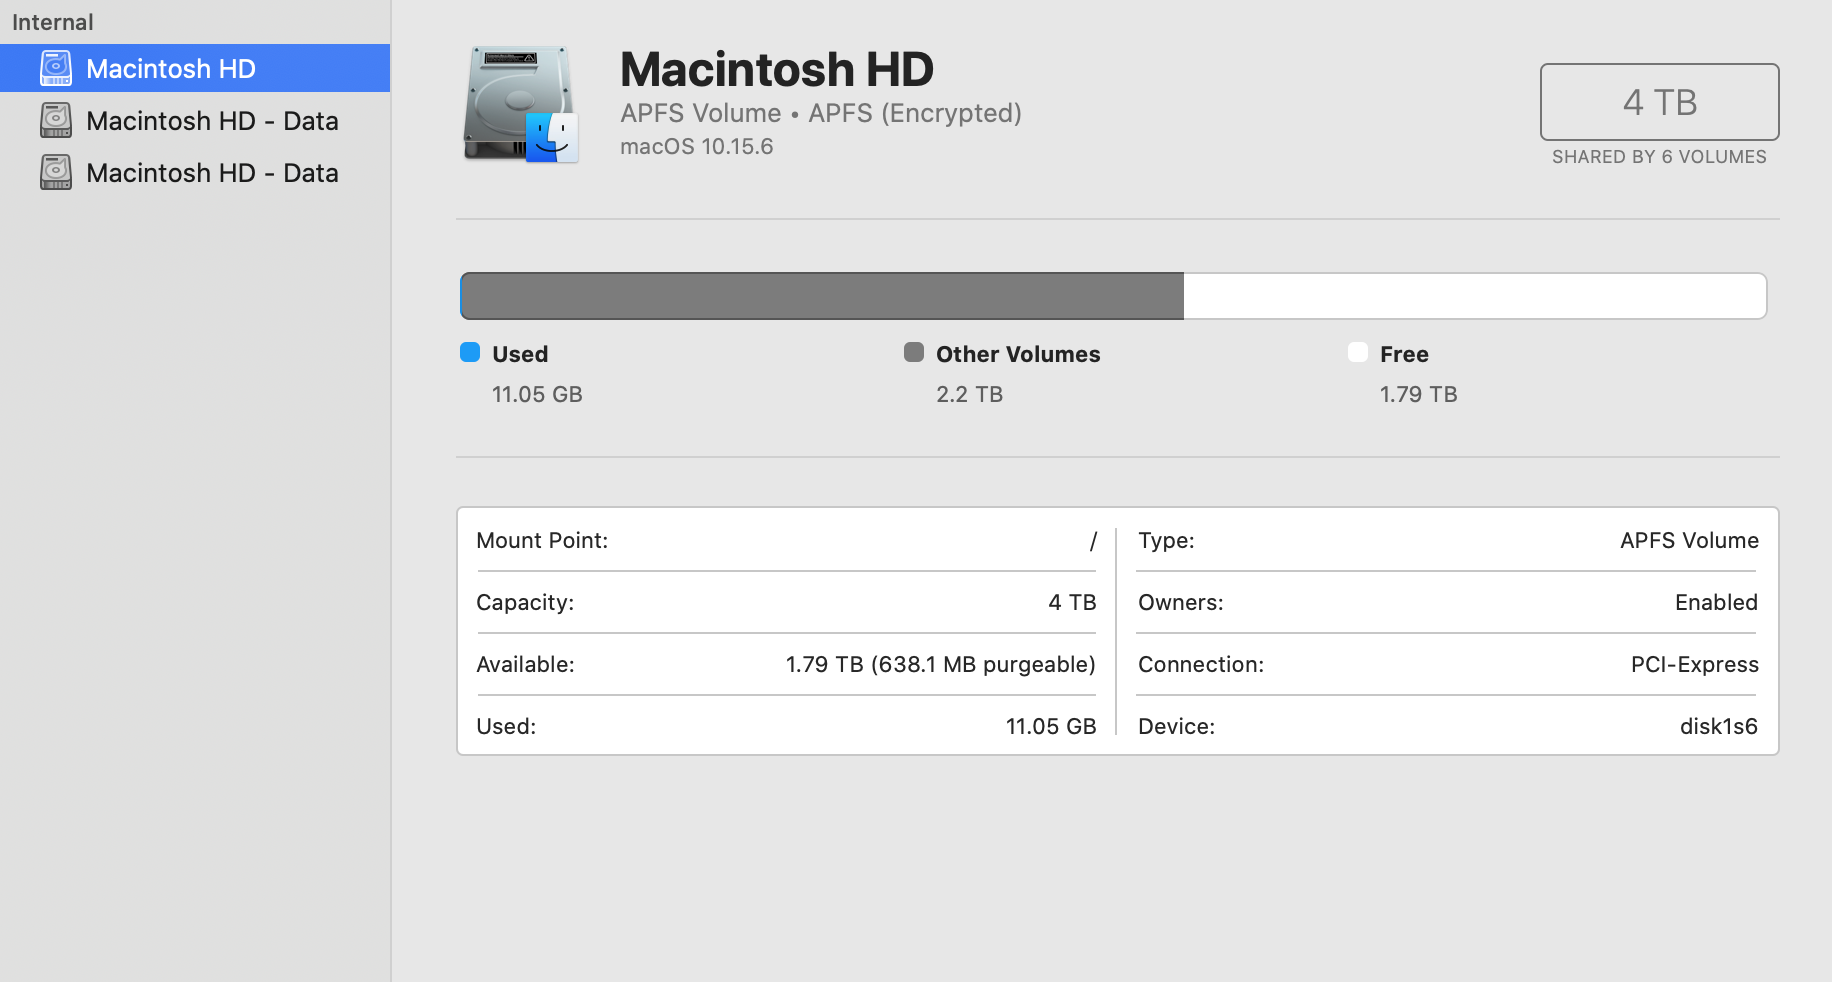Click the white Free legend swatch
Screen dimensions: 1832x982
(1358, 352)
